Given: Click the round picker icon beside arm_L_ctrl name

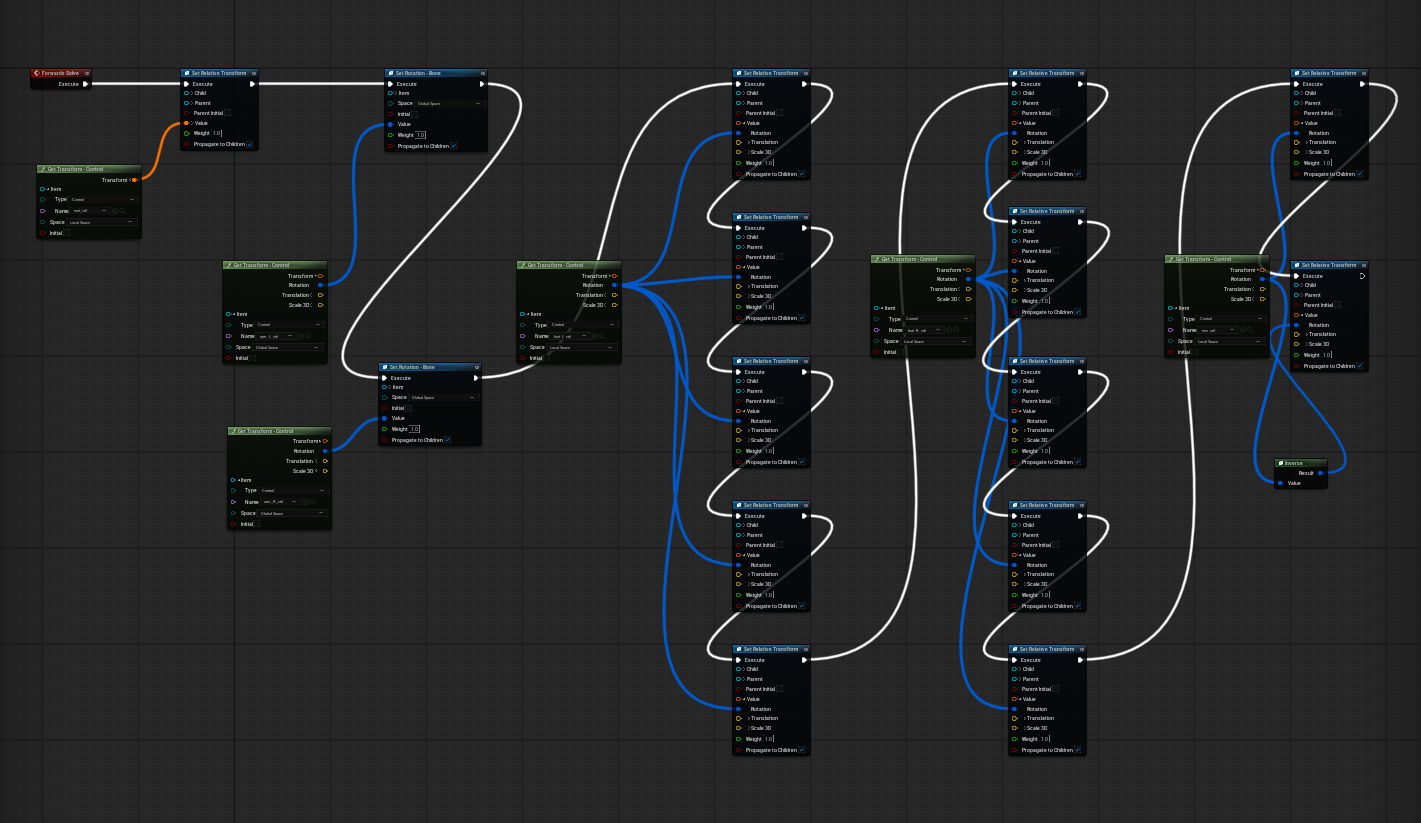Looking at the screenshot, I should coord(301,336).
